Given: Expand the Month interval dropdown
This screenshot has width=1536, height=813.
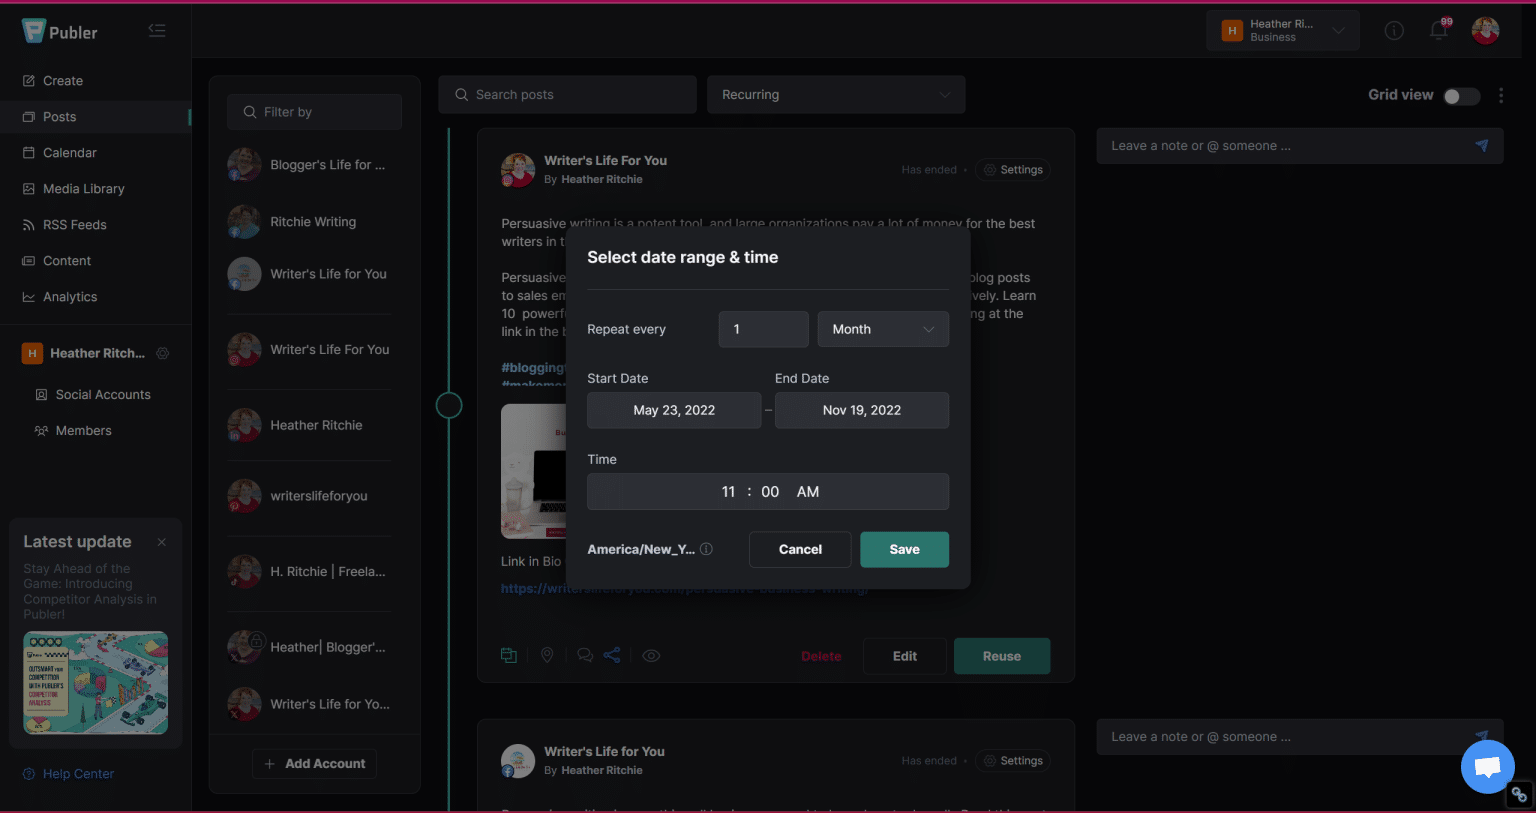Looking at the screenshot, I should pos(883,329).
